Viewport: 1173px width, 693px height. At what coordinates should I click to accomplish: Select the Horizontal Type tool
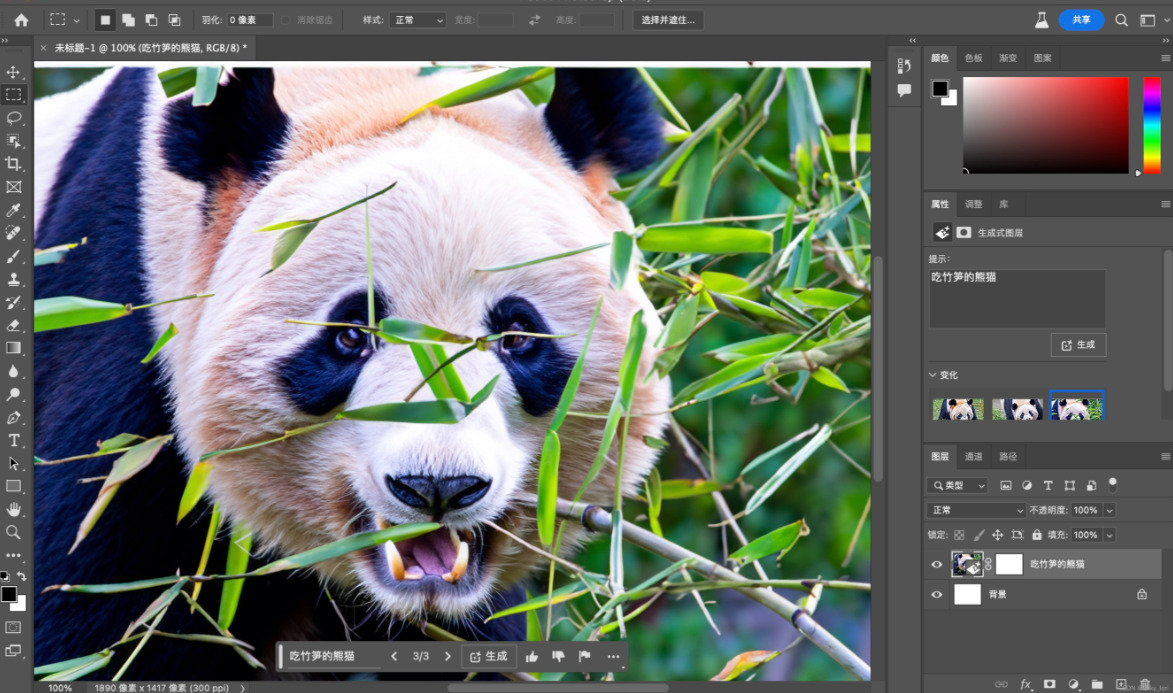[13, 440]
